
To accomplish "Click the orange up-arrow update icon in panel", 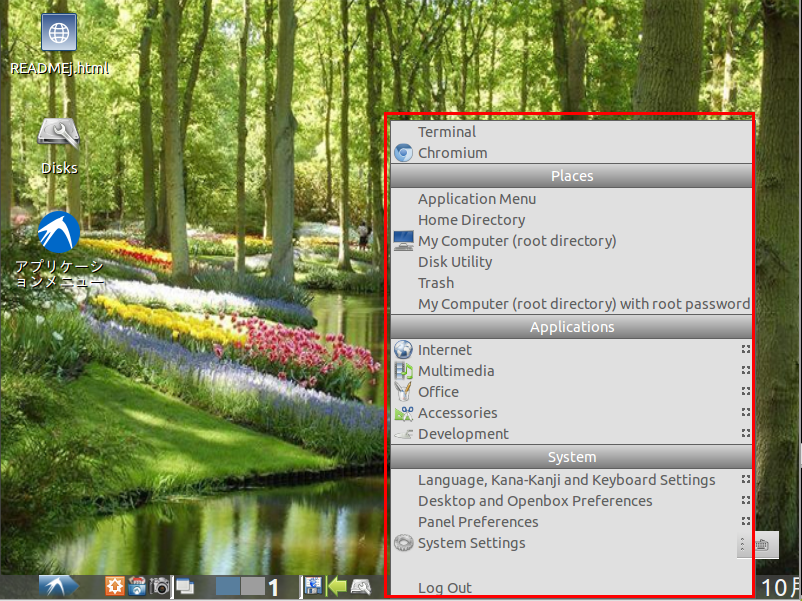I will coord(115,586).
